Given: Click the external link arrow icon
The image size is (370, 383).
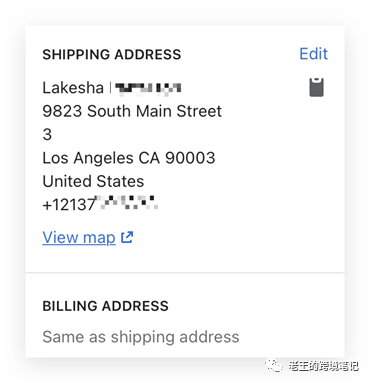Looking at the screenshot, I should [x=127, y=237].
